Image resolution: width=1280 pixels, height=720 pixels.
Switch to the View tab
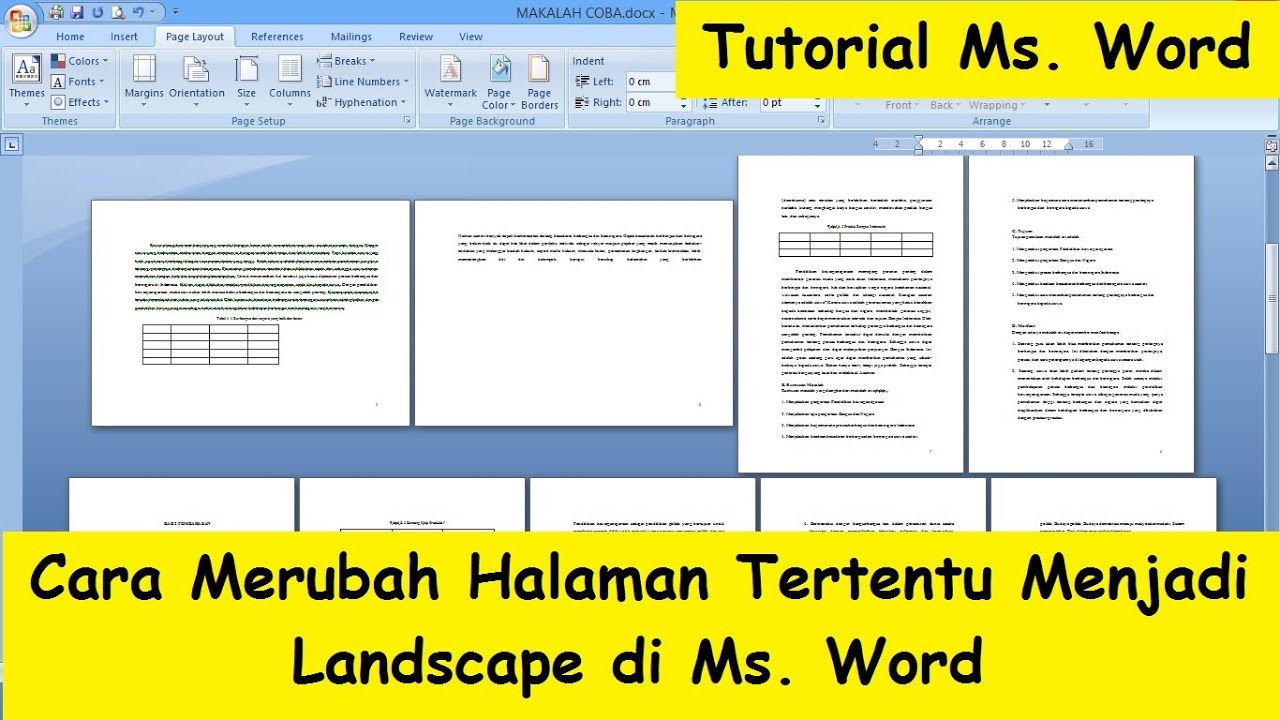click(471, 37)
